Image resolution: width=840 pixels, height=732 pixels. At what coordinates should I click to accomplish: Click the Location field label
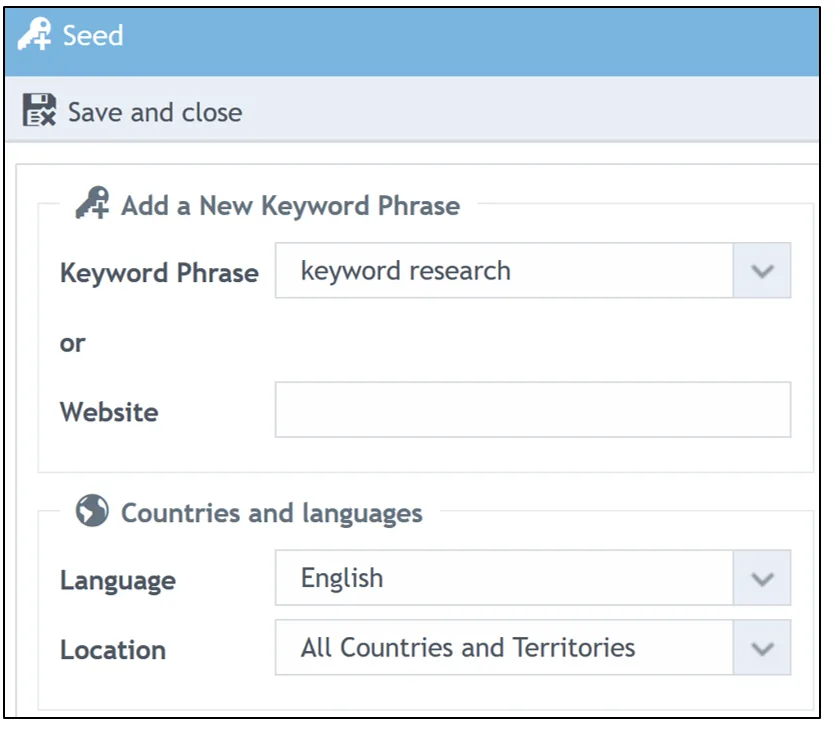(113, 650)
